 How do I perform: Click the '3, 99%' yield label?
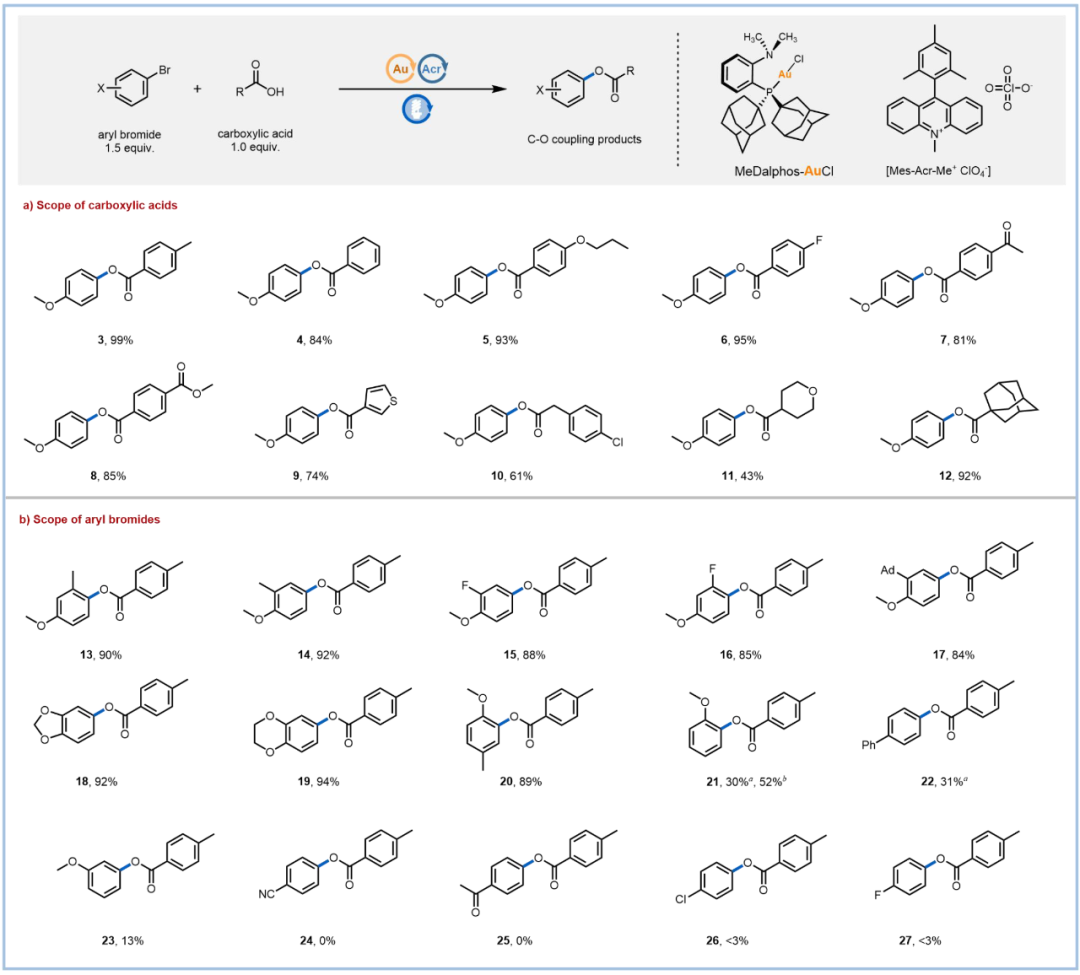point(115,340)
